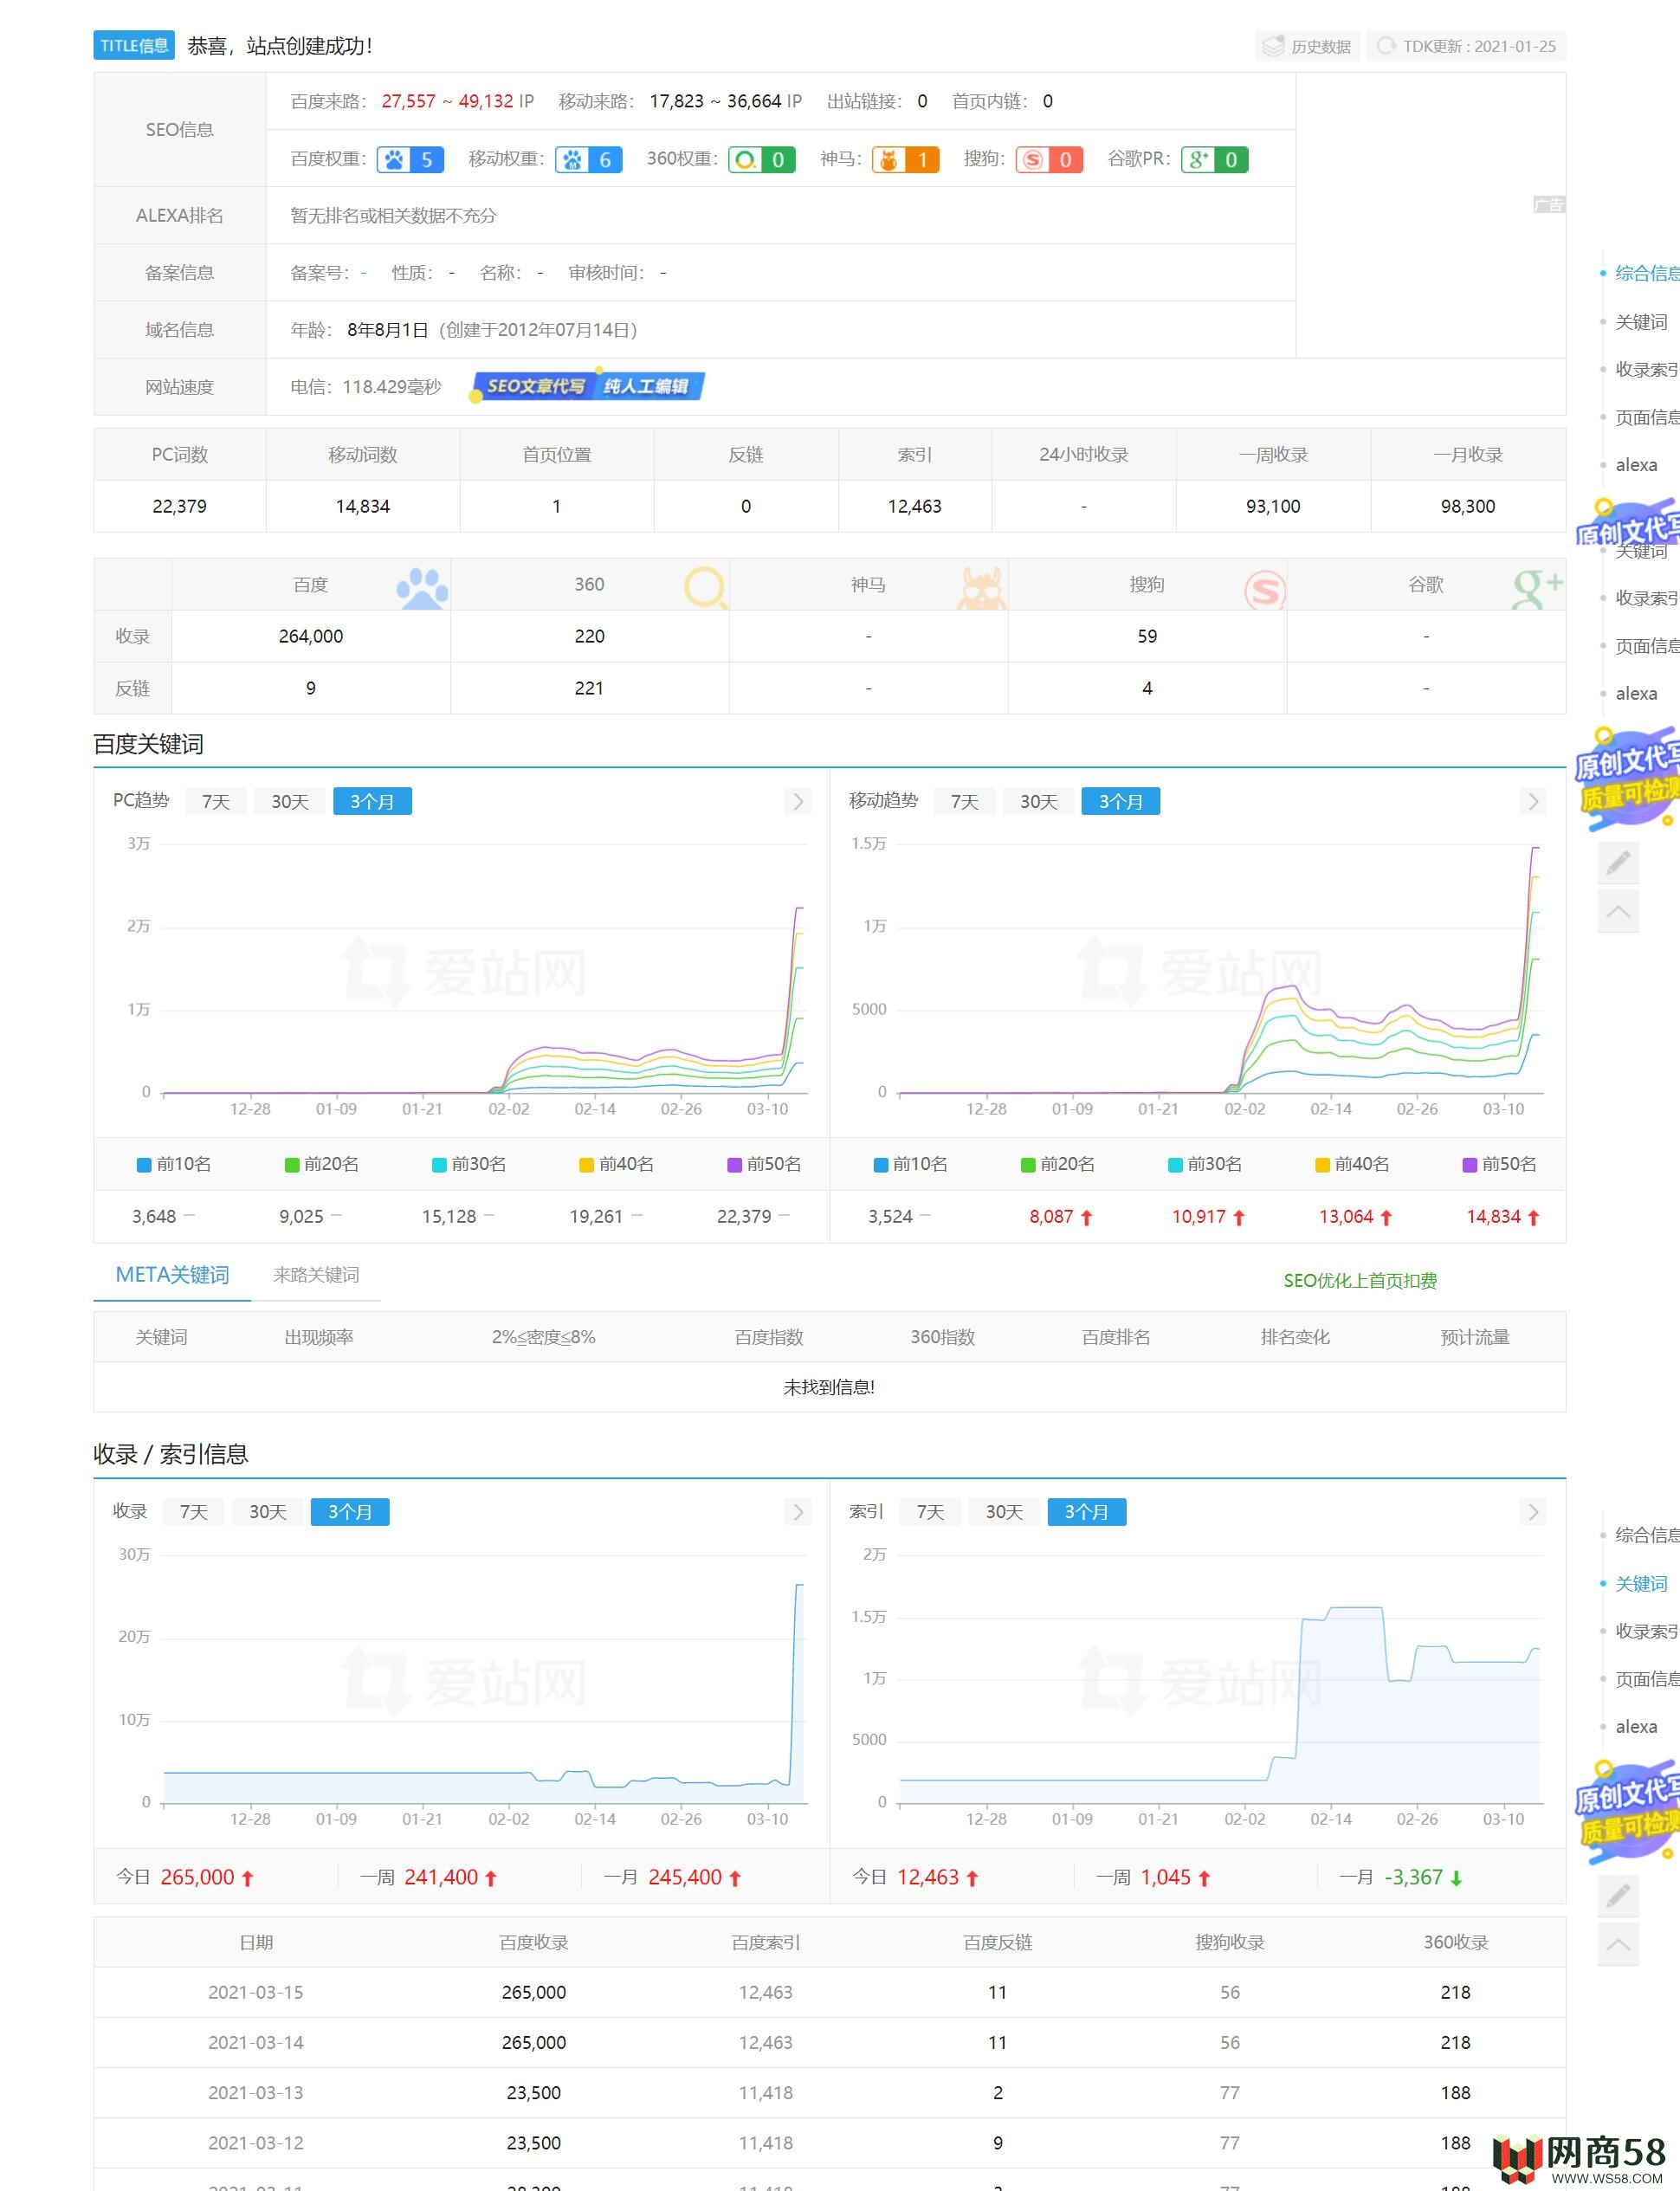Click the Baidu weight paw badge 5
The image size is (1680, 2191).
[x=410, y=160]
